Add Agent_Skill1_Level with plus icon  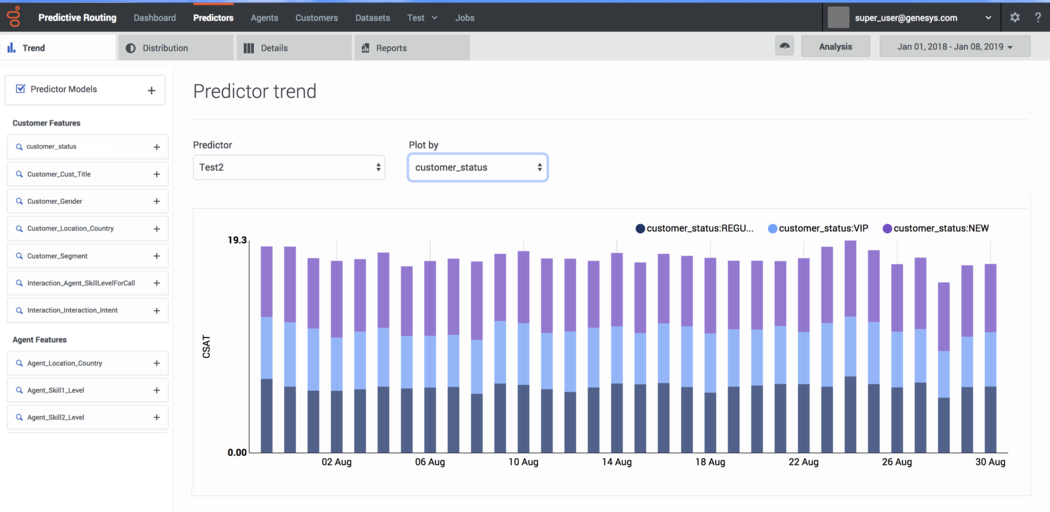pos(157,390)
